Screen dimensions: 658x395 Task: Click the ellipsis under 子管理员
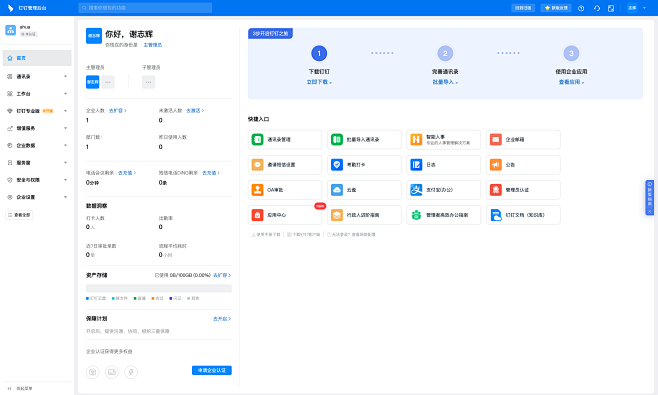click(149, 82)
